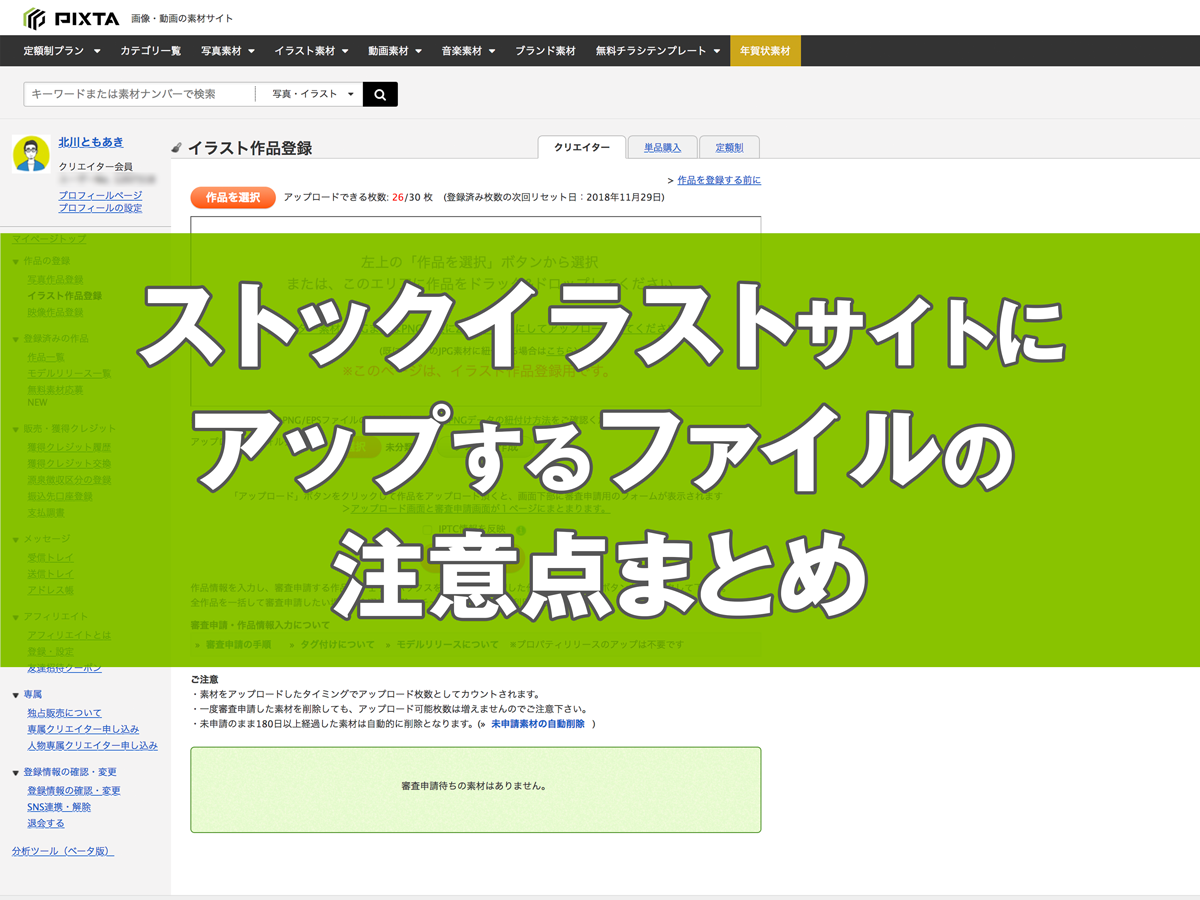
Task: Open the 動画素材 dropdown menu
Action: click(395, 51)
